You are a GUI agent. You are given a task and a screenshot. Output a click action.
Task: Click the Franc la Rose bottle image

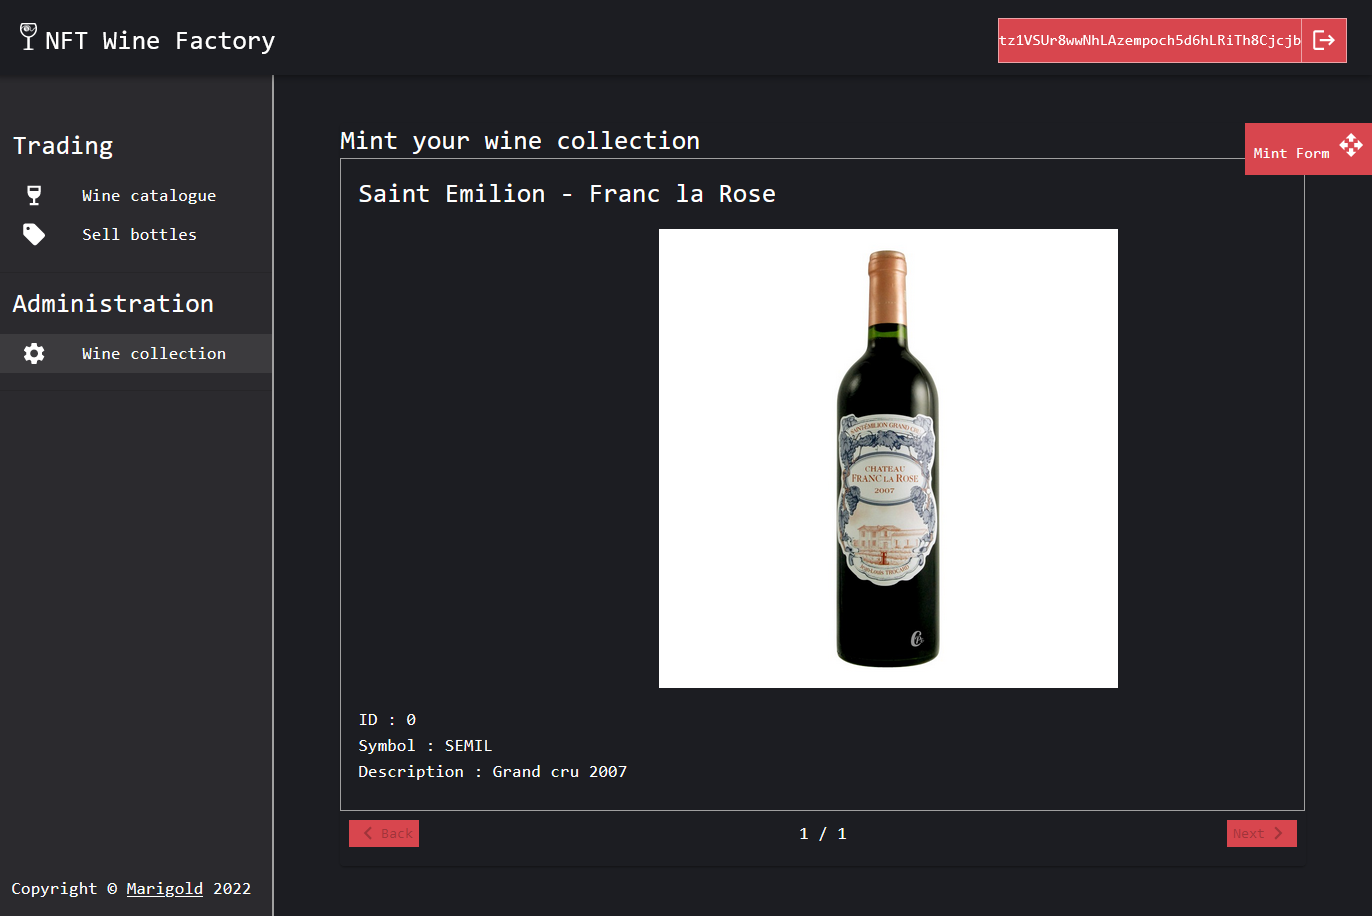pyautogui.click(x=887, y=458)
